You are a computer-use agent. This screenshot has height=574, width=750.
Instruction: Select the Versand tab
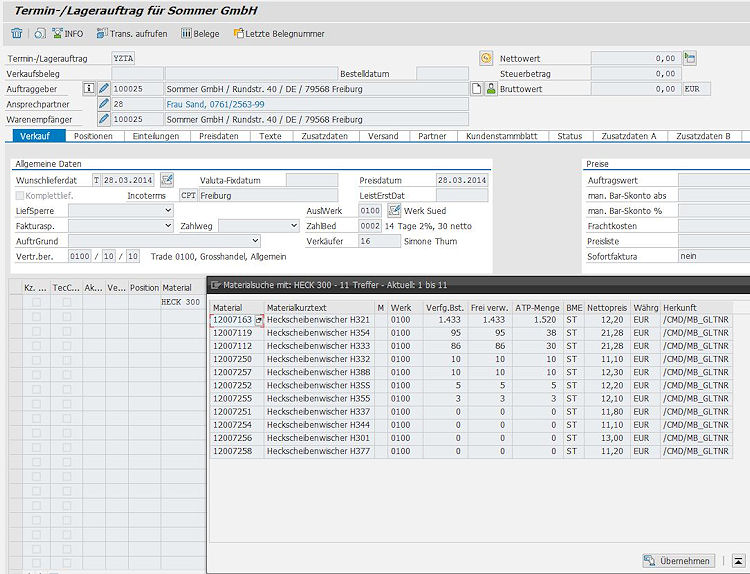[x=383, y=136]
